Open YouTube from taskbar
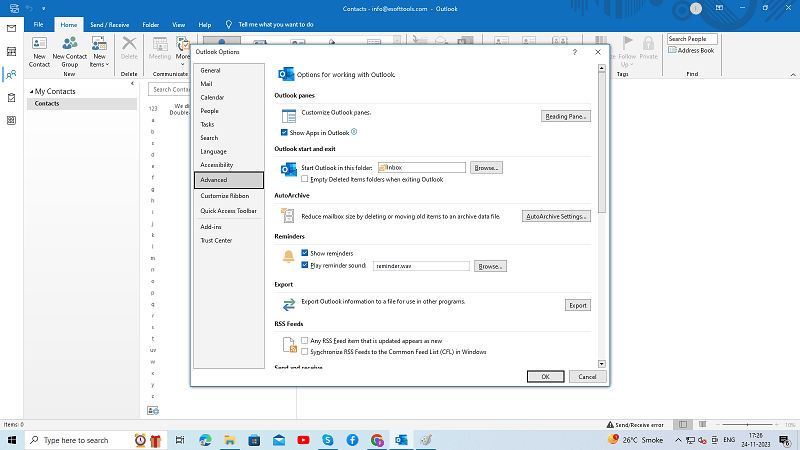 303,440
